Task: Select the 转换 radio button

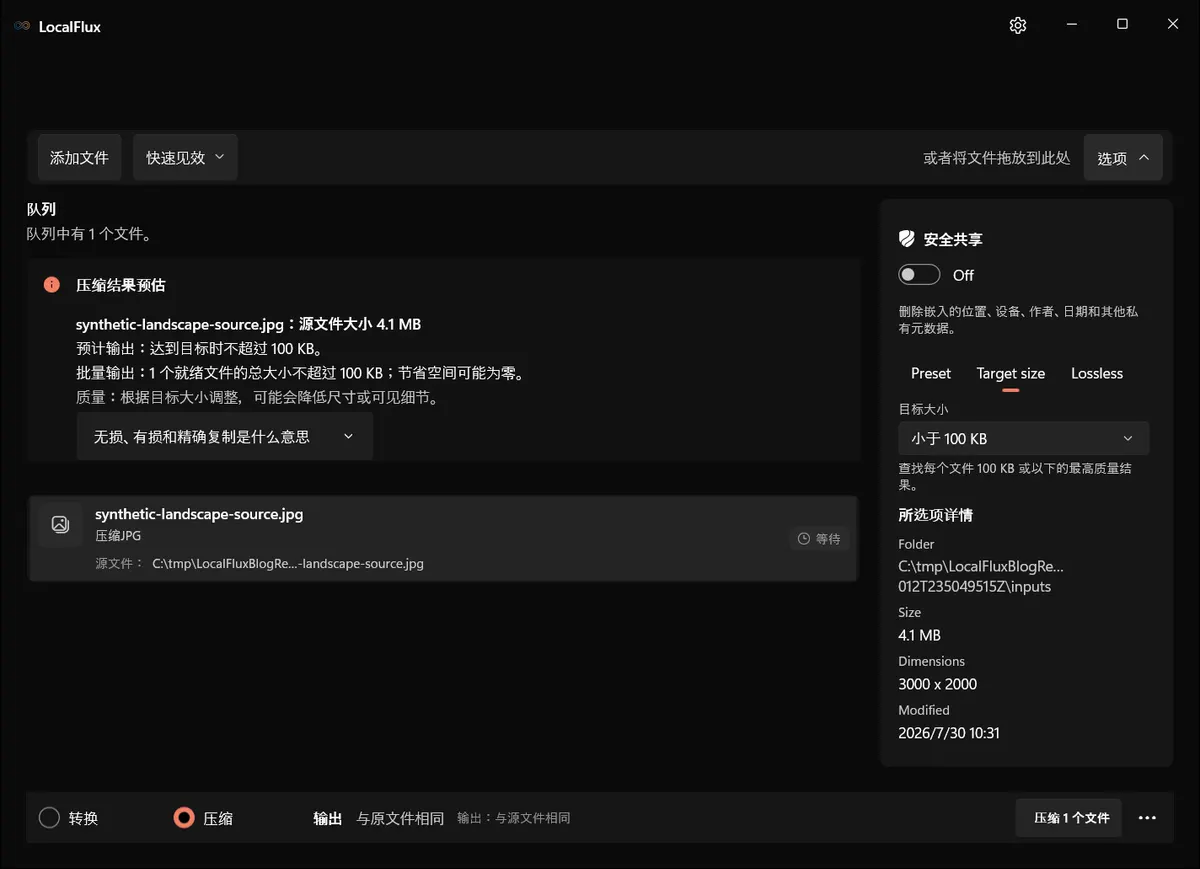Action: 50,818
